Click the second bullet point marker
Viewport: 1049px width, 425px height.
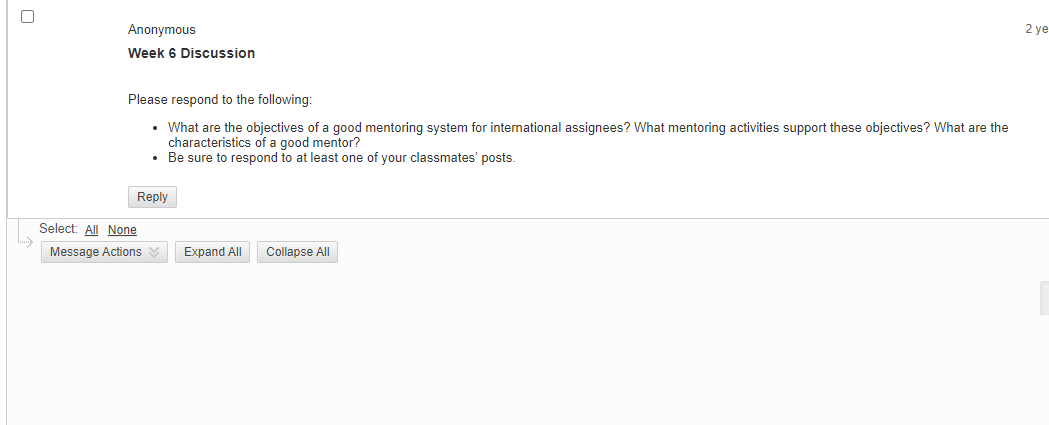pos(155,159)
